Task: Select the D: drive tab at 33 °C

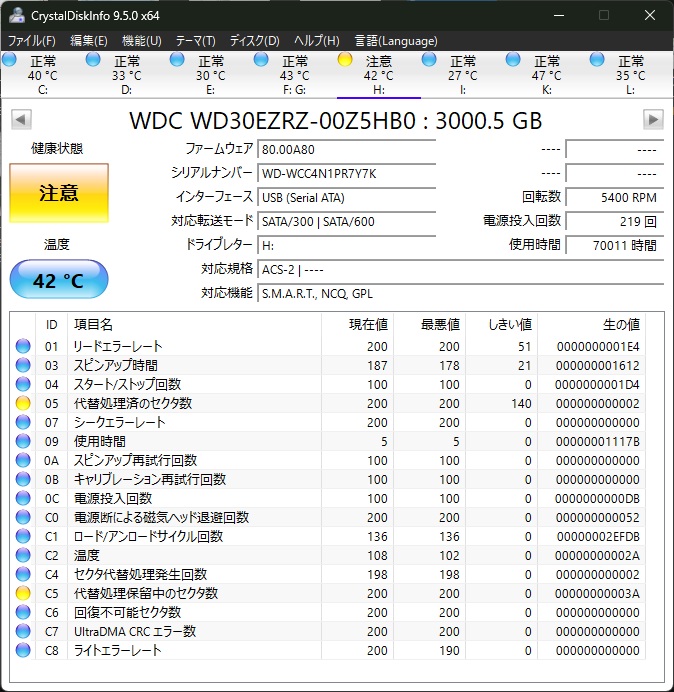Action: click(x=126, y=75)
